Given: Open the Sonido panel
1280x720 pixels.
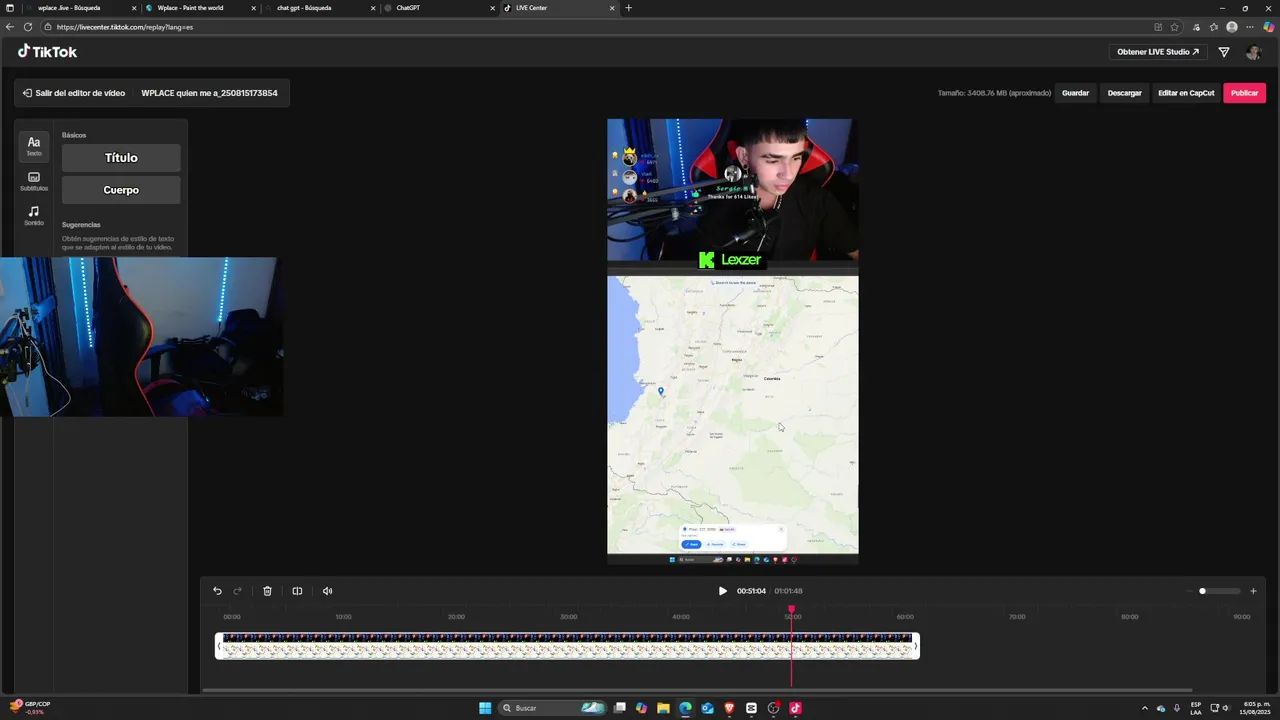Looking at the screenshot, I should (34, 215).
